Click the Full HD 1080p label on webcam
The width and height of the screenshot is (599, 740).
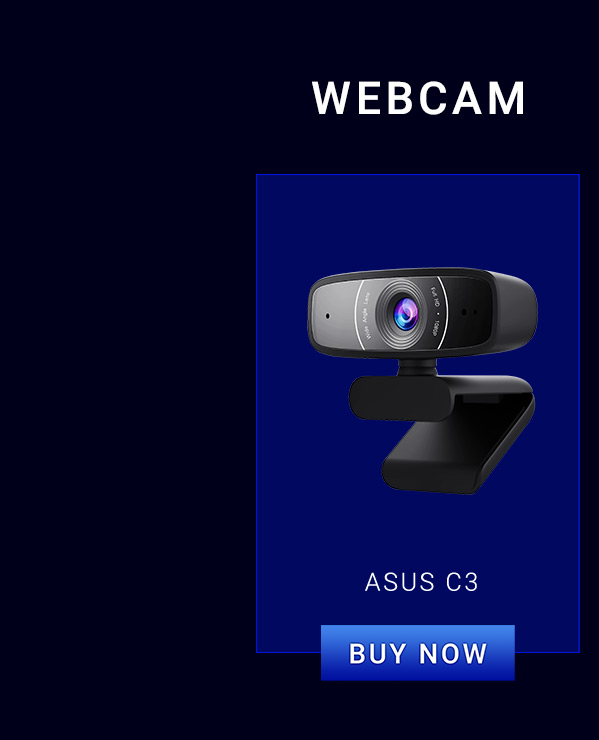coord(436,311)
